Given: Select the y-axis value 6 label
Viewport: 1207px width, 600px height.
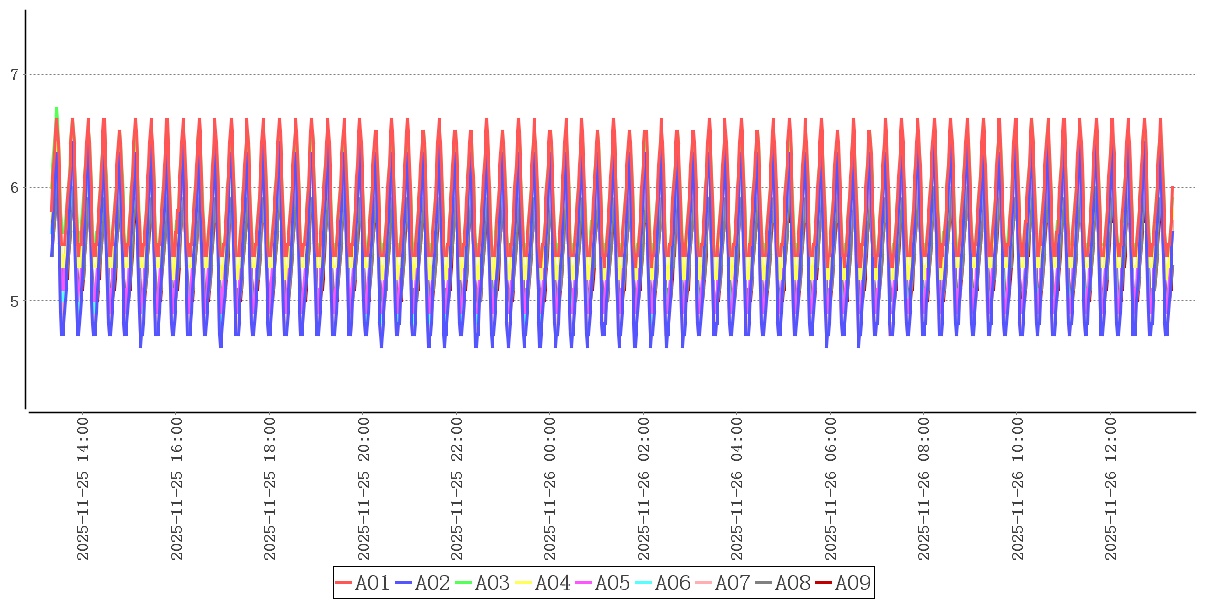Looking at the screenshot, I should [14, 188].
